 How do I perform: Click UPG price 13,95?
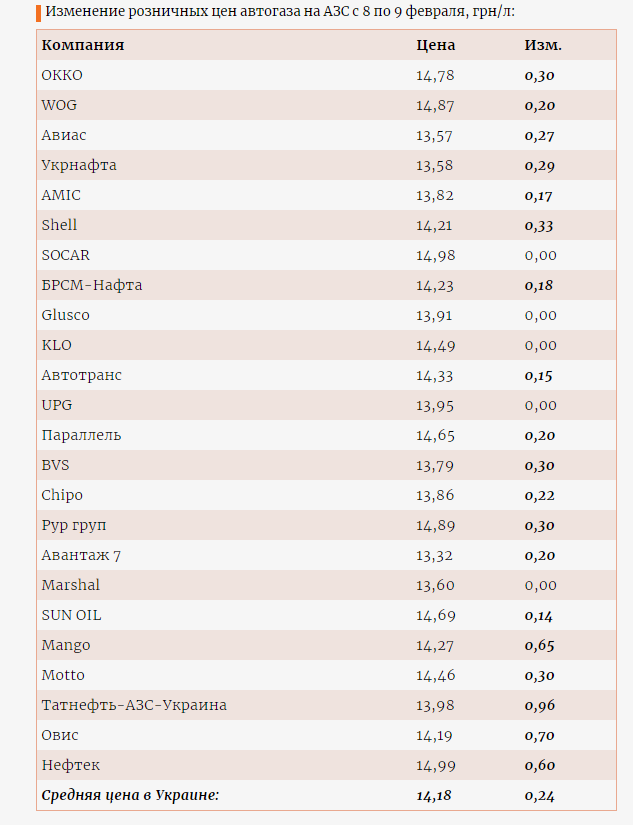[x=435, y=406]
